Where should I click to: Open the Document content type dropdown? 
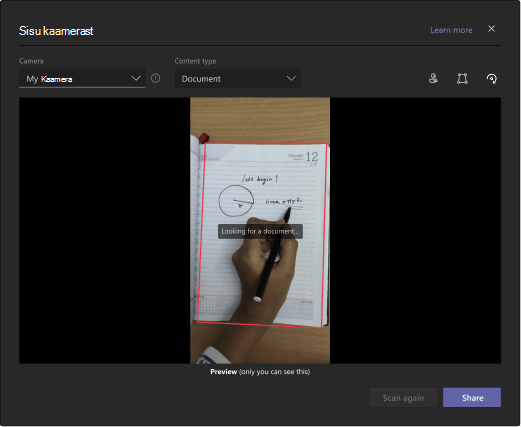tap(238, 79)
